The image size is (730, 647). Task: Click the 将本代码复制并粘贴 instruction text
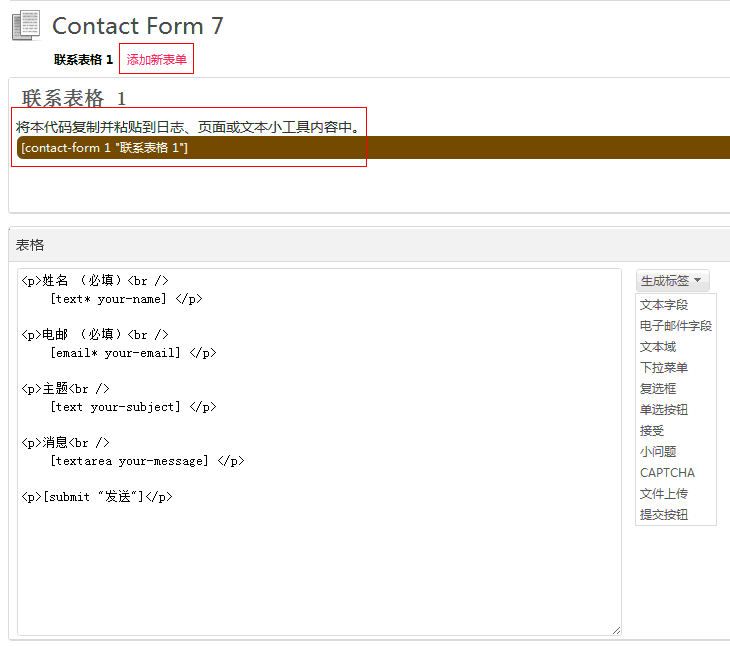click(x=188, y=127)
